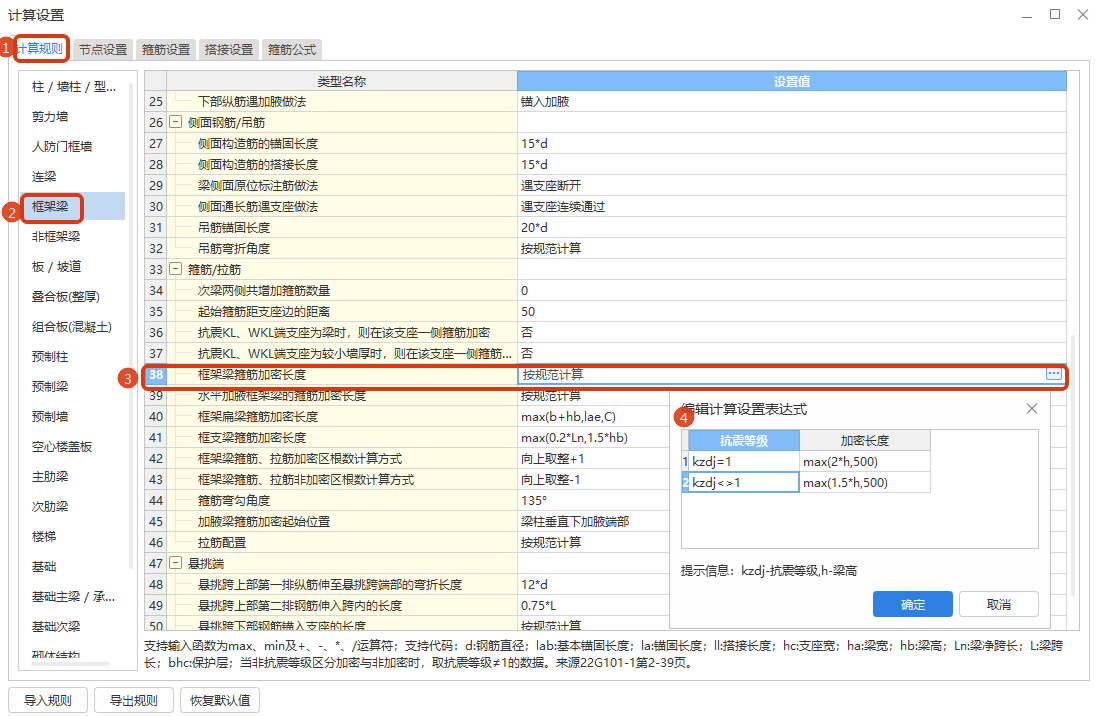
Task: Click the 导入规则 button
Action: pyautogui.click(x=48, y=701)
